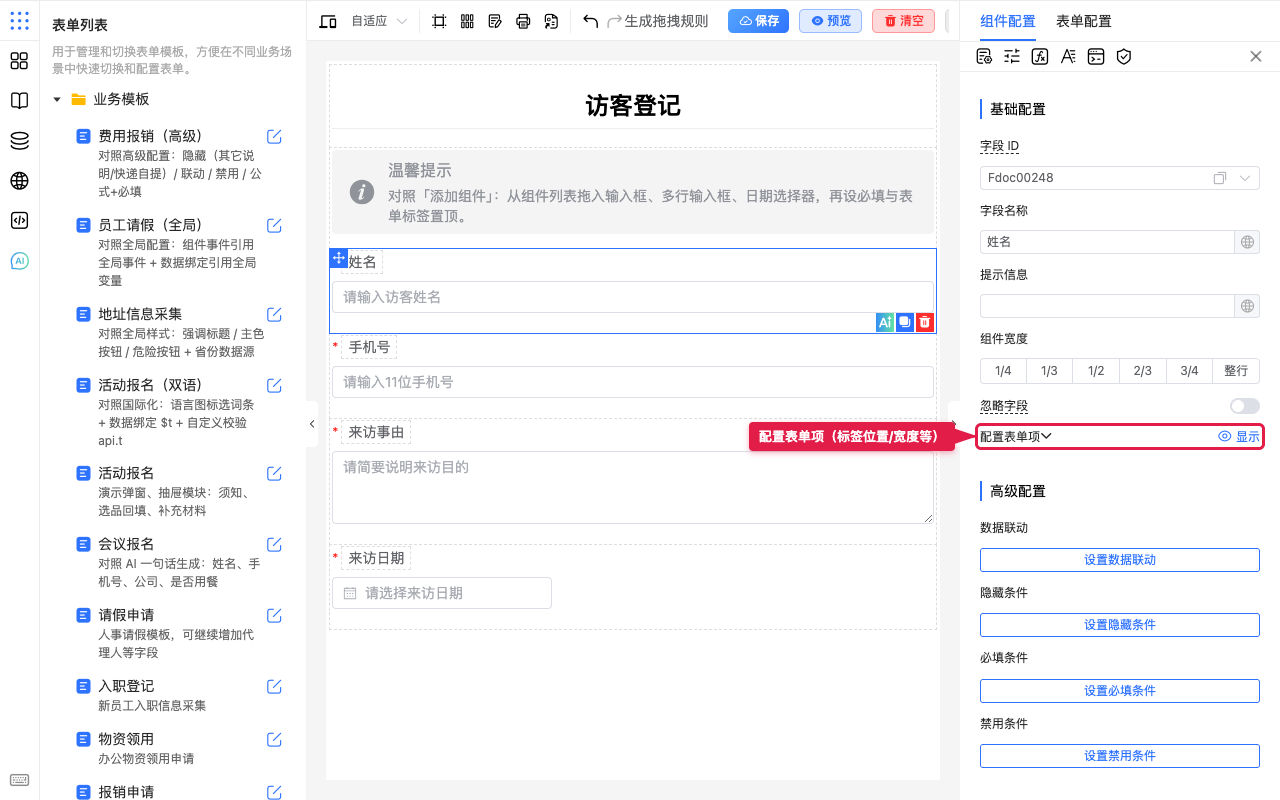Click the undo arrow in the toolbar
Image resolution: width=1280 pixels, height=800 pixels.
coord(591,21)
